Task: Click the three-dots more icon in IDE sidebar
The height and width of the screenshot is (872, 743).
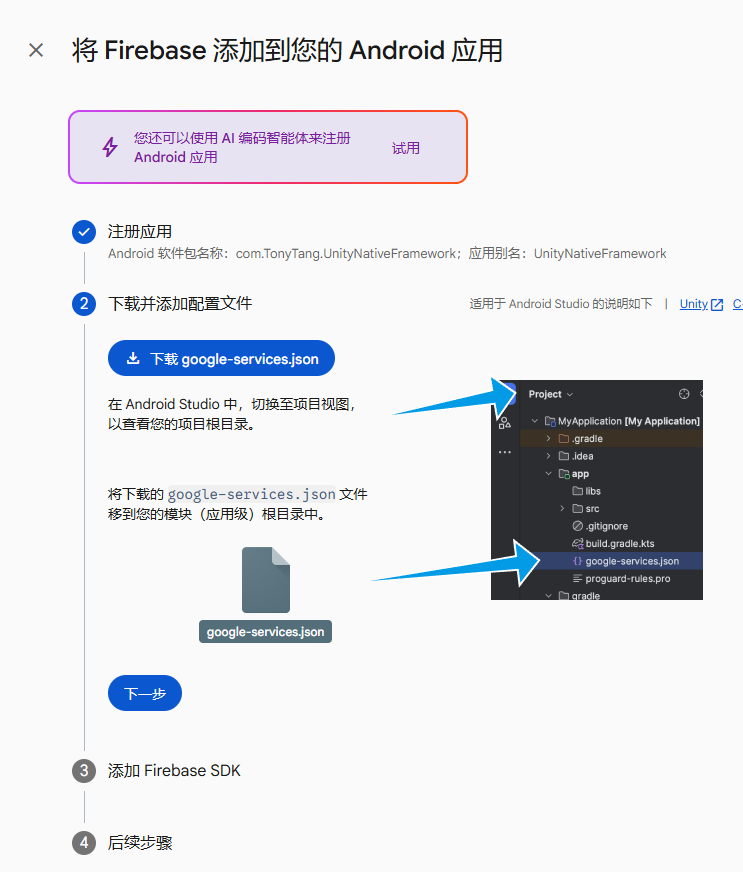Action: 505,452
